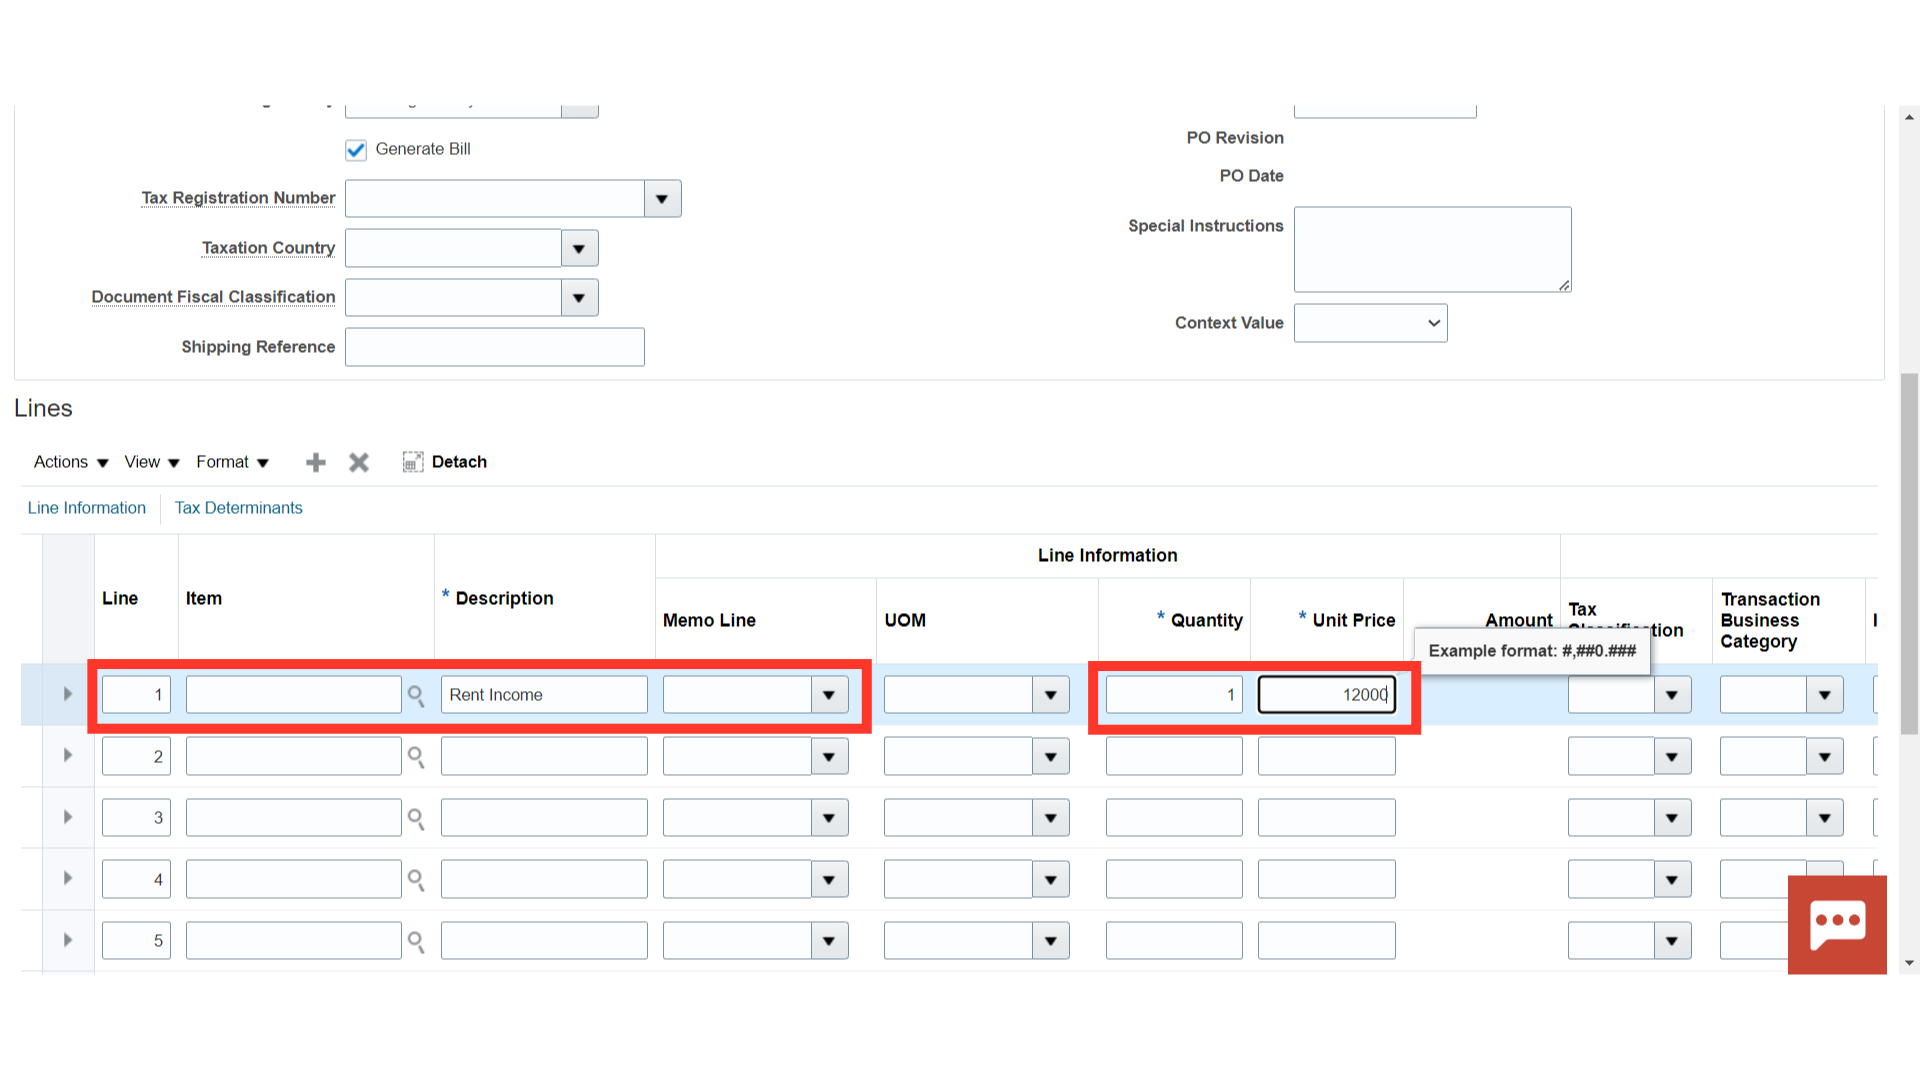This screenshot has height=1080, width=1920.
Task: Click the Detach button label
Action: point(459,462)
